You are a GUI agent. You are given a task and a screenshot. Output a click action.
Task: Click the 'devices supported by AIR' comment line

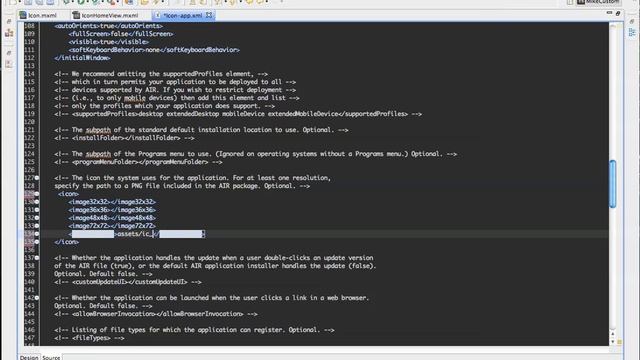point(175,90)
